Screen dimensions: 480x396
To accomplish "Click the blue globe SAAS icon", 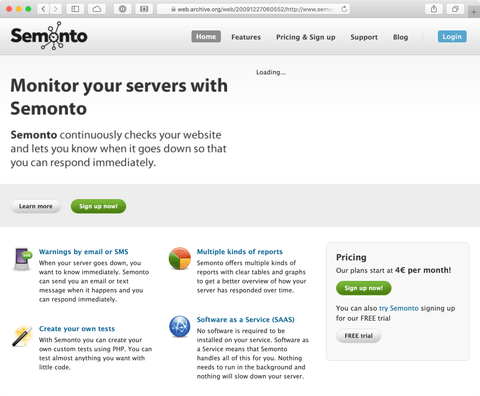I will [180, 326].
